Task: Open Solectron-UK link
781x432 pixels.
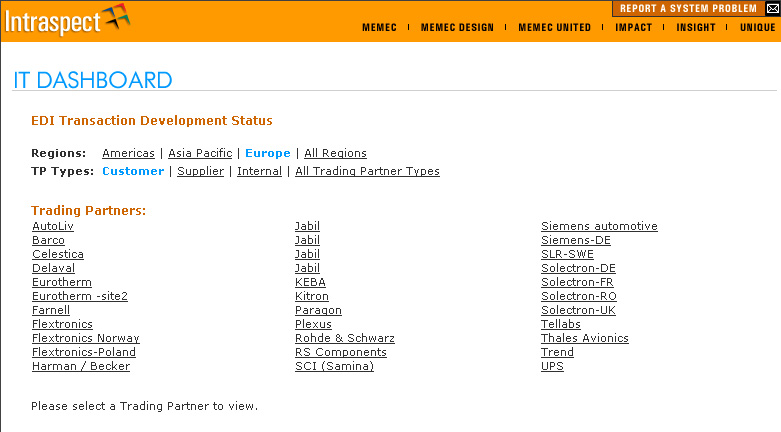Action: [578, 310]
